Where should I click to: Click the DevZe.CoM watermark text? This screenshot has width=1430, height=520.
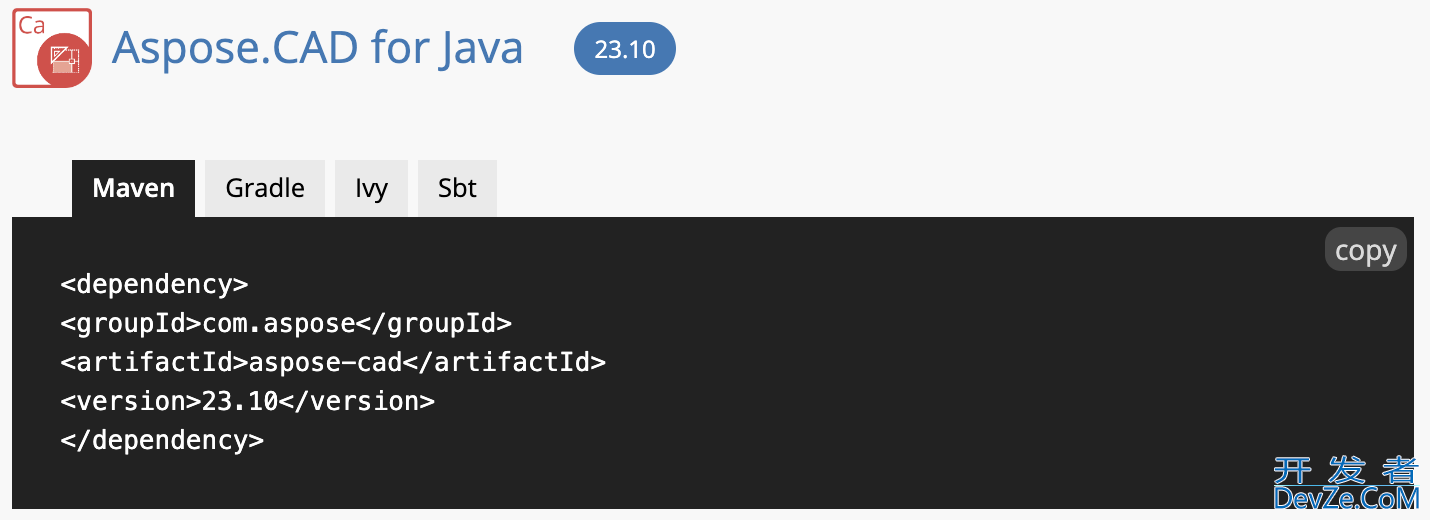click(x=1346, y=497)
